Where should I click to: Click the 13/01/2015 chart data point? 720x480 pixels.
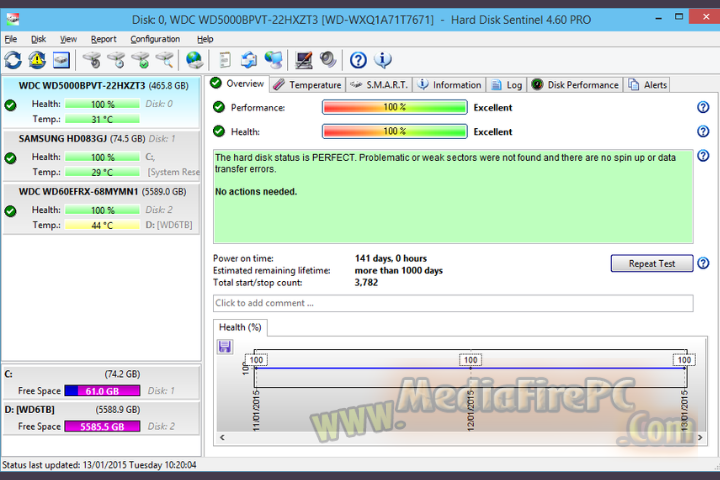[685, 368]
